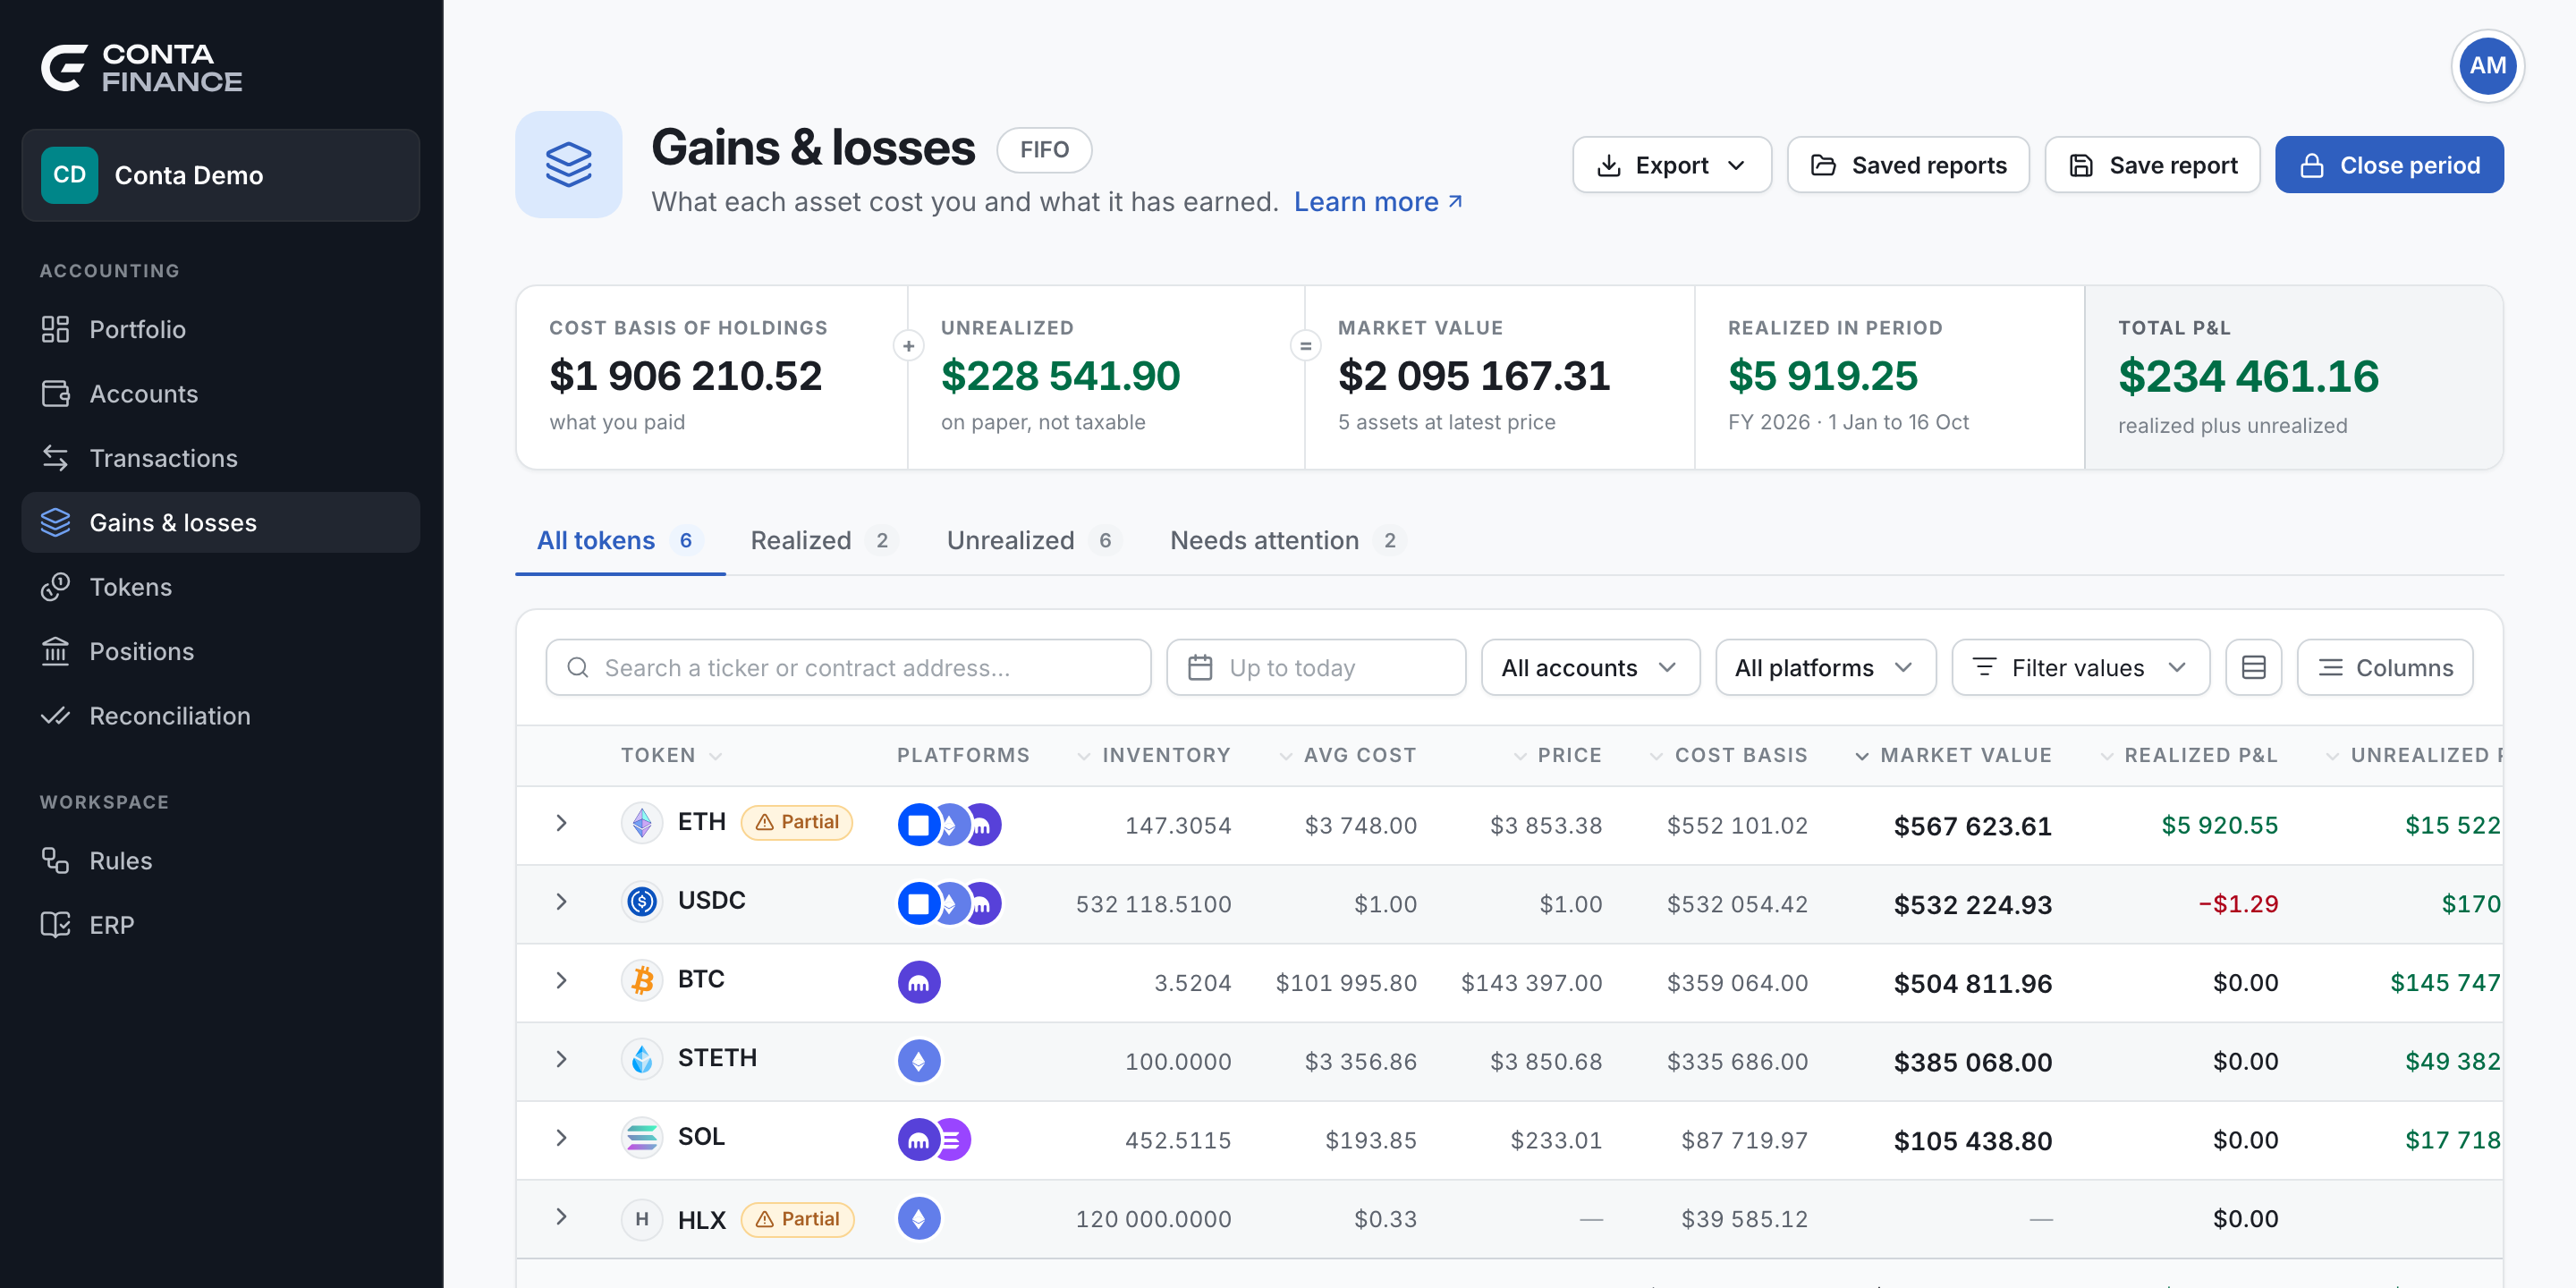
Task: Click the BTC bitcoin icon
Action: tap(642, 980)
